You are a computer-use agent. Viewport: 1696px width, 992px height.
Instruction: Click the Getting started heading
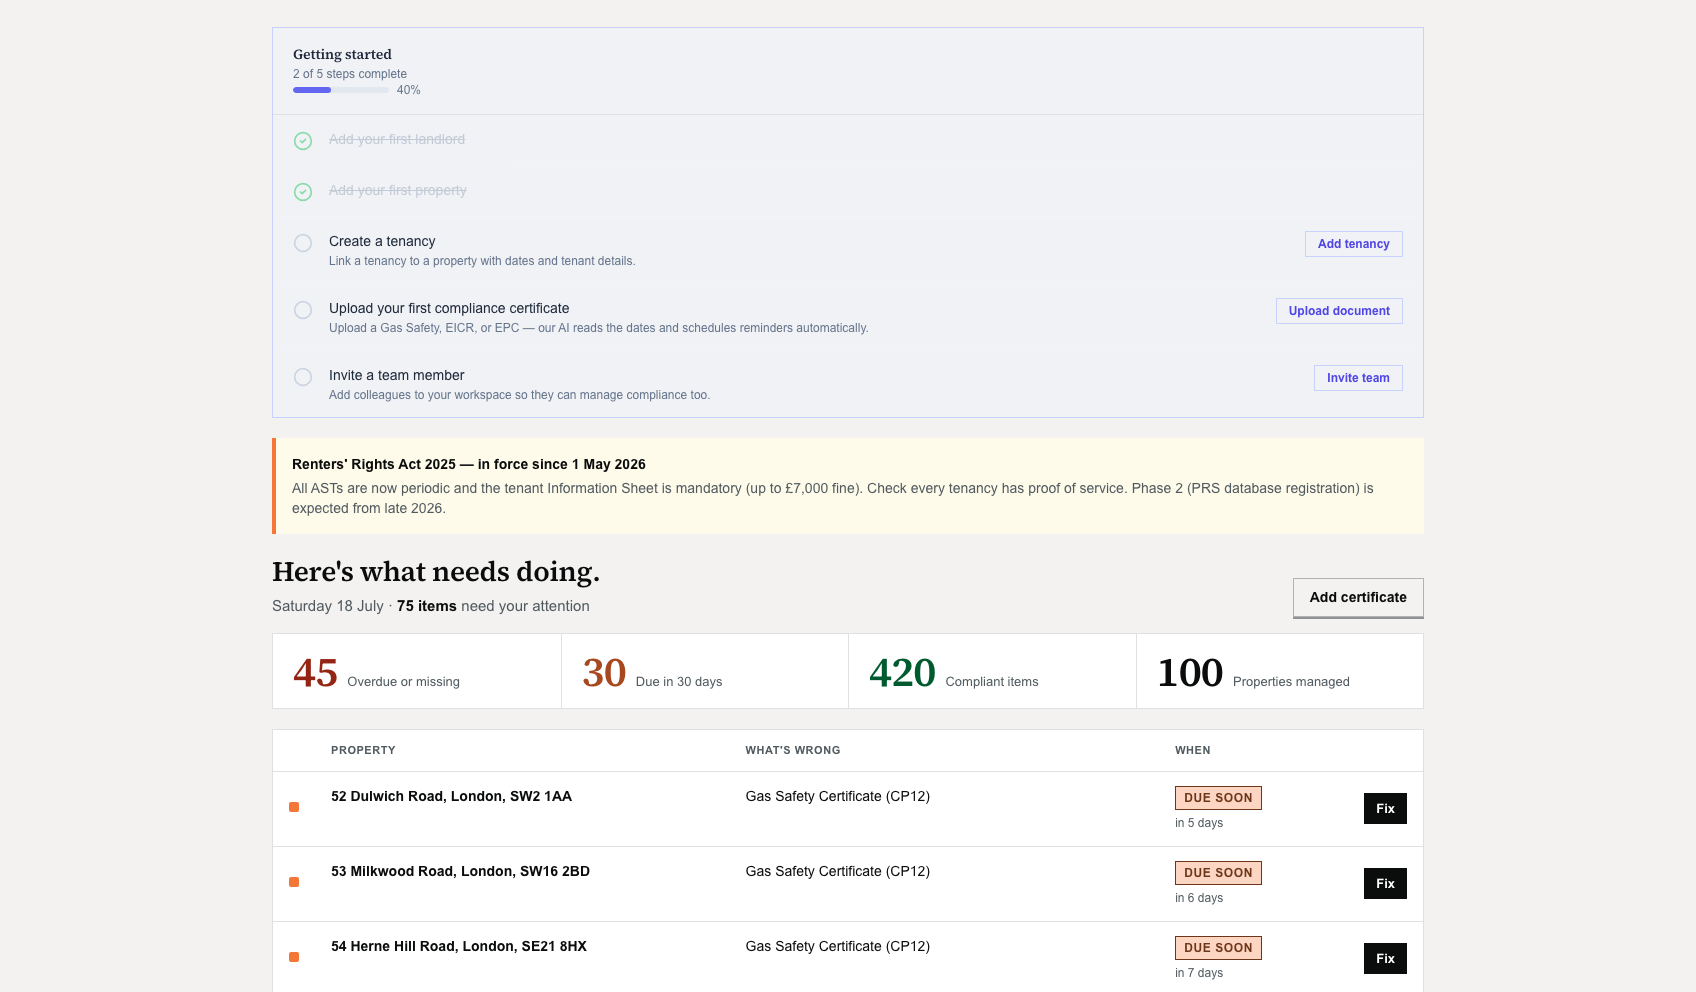pyautogui.click(x=342, y=54)
